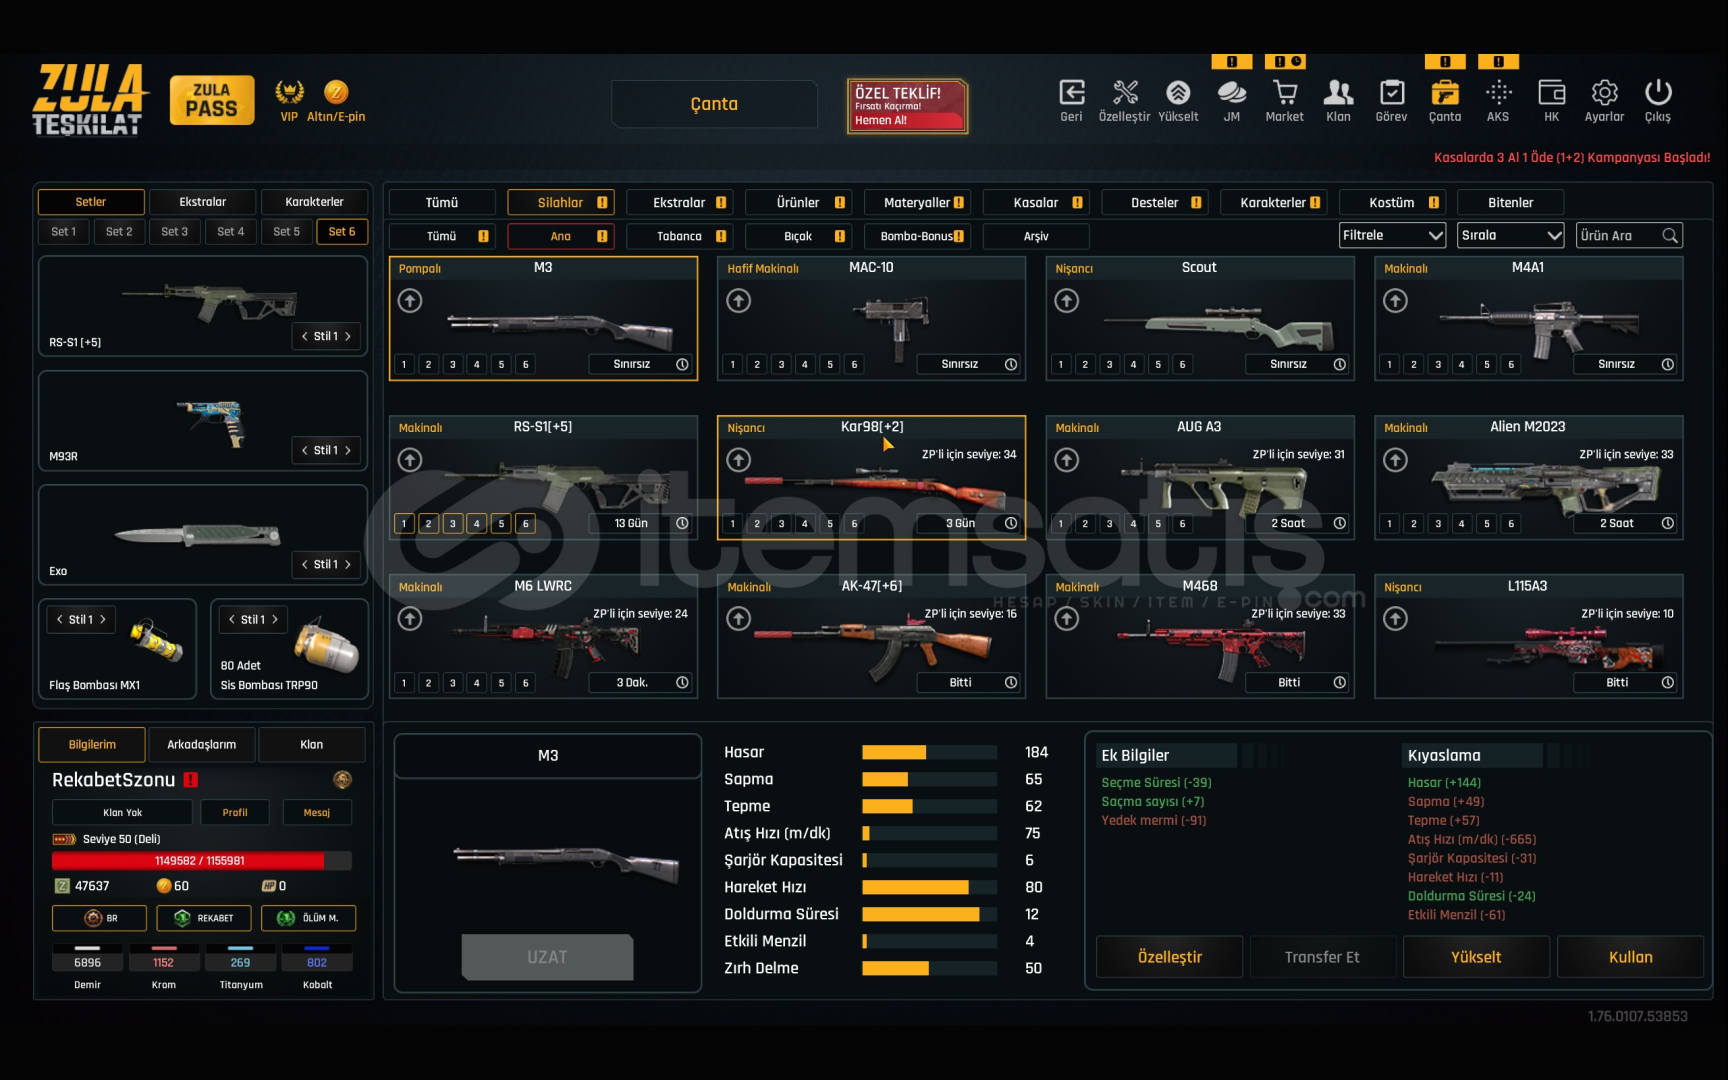Click the Transfer Et button

pyautogui.click(x=1322, y=957)
